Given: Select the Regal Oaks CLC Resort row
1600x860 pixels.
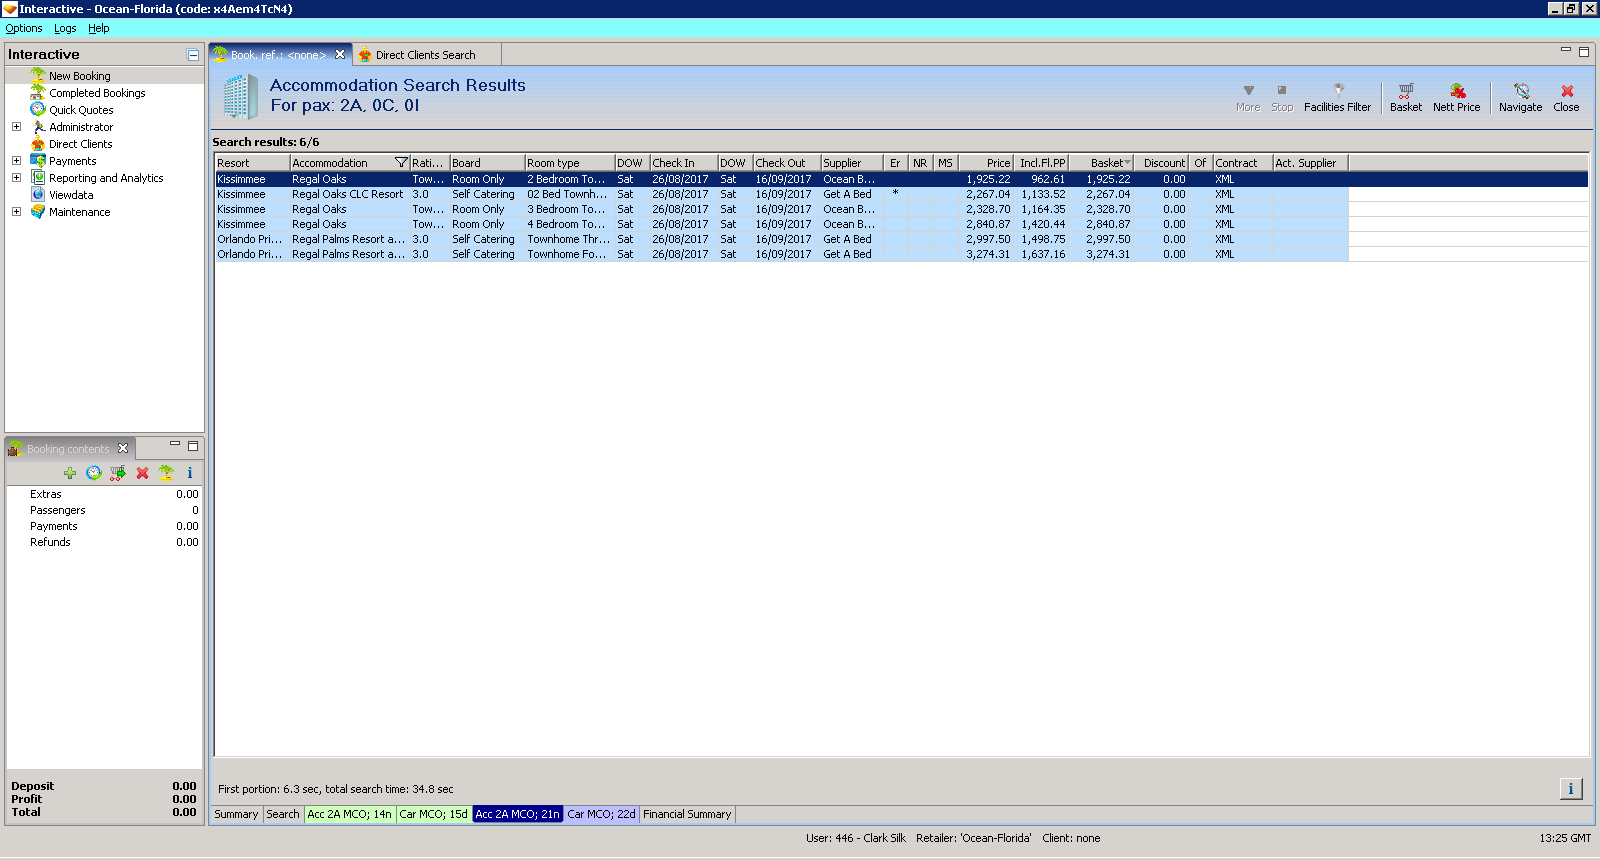Looking at the screenshot, I should (x=347, y=194).
